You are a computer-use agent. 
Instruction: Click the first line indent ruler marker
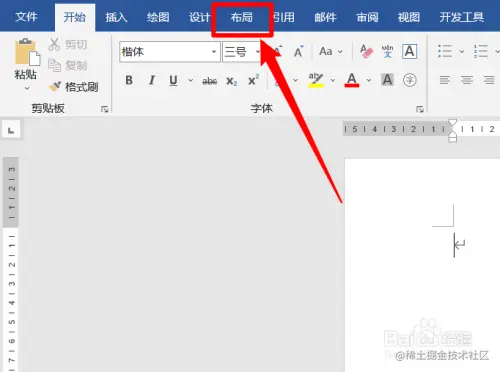point(452,122)
